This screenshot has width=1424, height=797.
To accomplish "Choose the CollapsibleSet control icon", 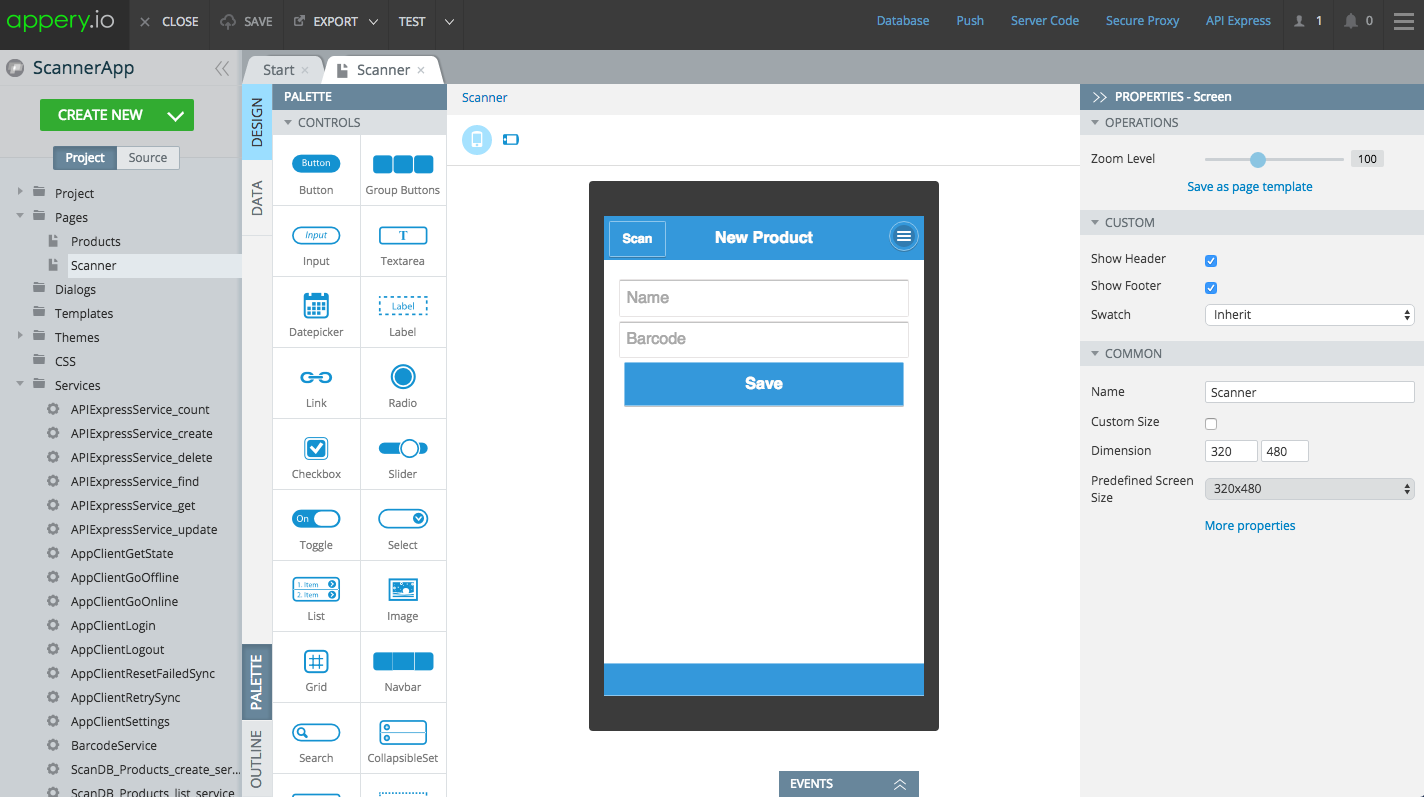I will (x=403, y=732).
